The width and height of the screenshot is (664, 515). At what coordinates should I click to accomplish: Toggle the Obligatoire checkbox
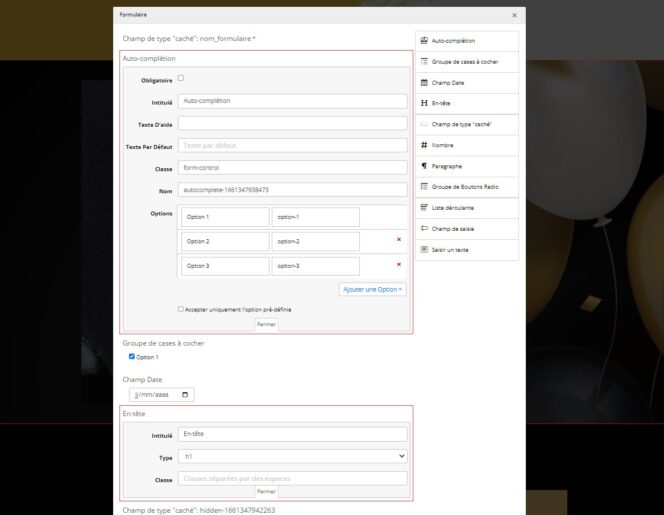181,78
